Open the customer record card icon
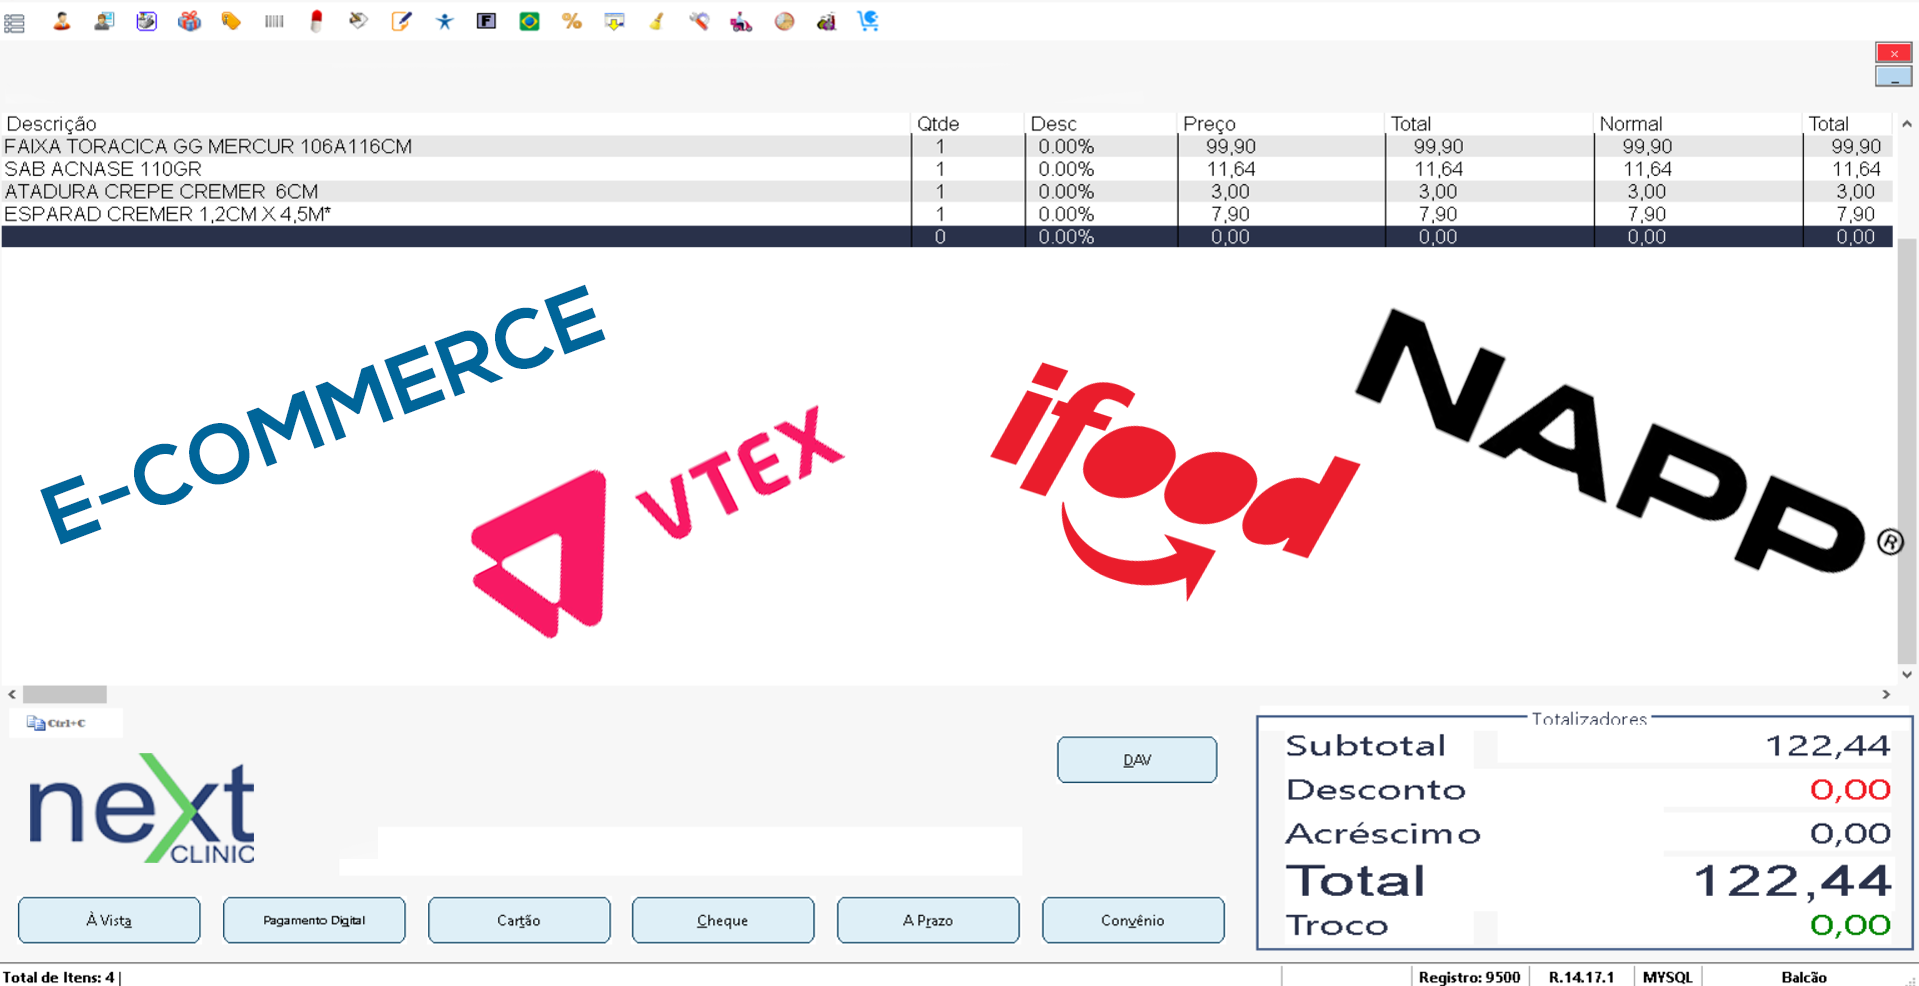 (x=104, y=21)
